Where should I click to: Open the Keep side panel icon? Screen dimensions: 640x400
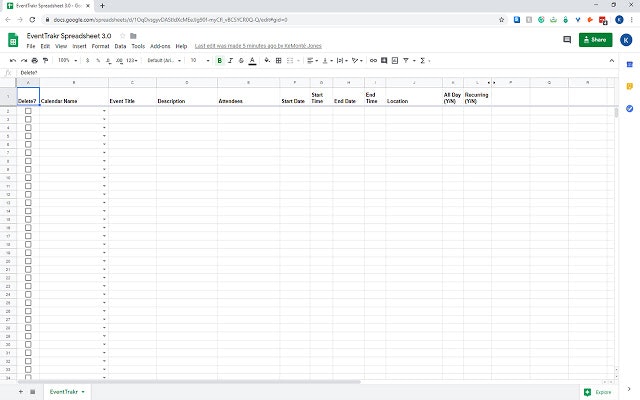click(629, 87)
